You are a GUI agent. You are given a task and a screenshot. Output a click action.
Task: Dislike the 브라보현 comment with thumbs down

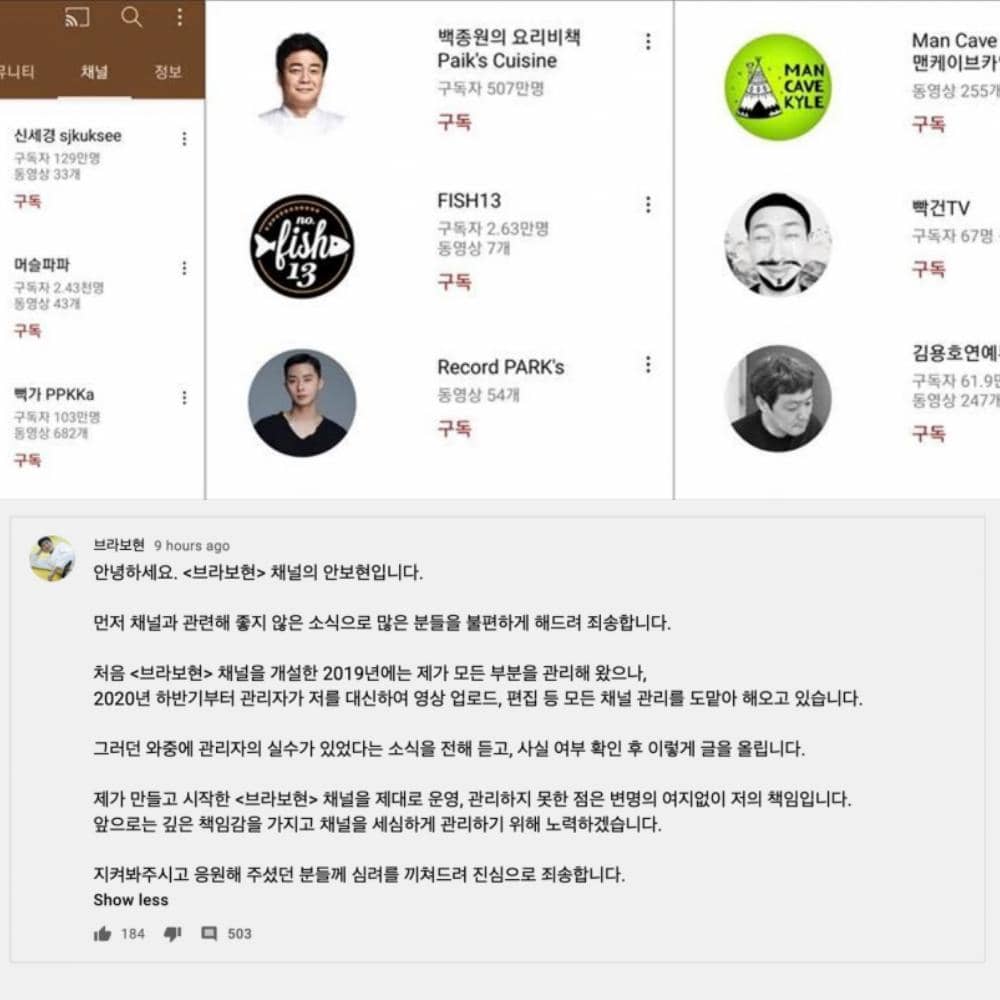[172, 934]
